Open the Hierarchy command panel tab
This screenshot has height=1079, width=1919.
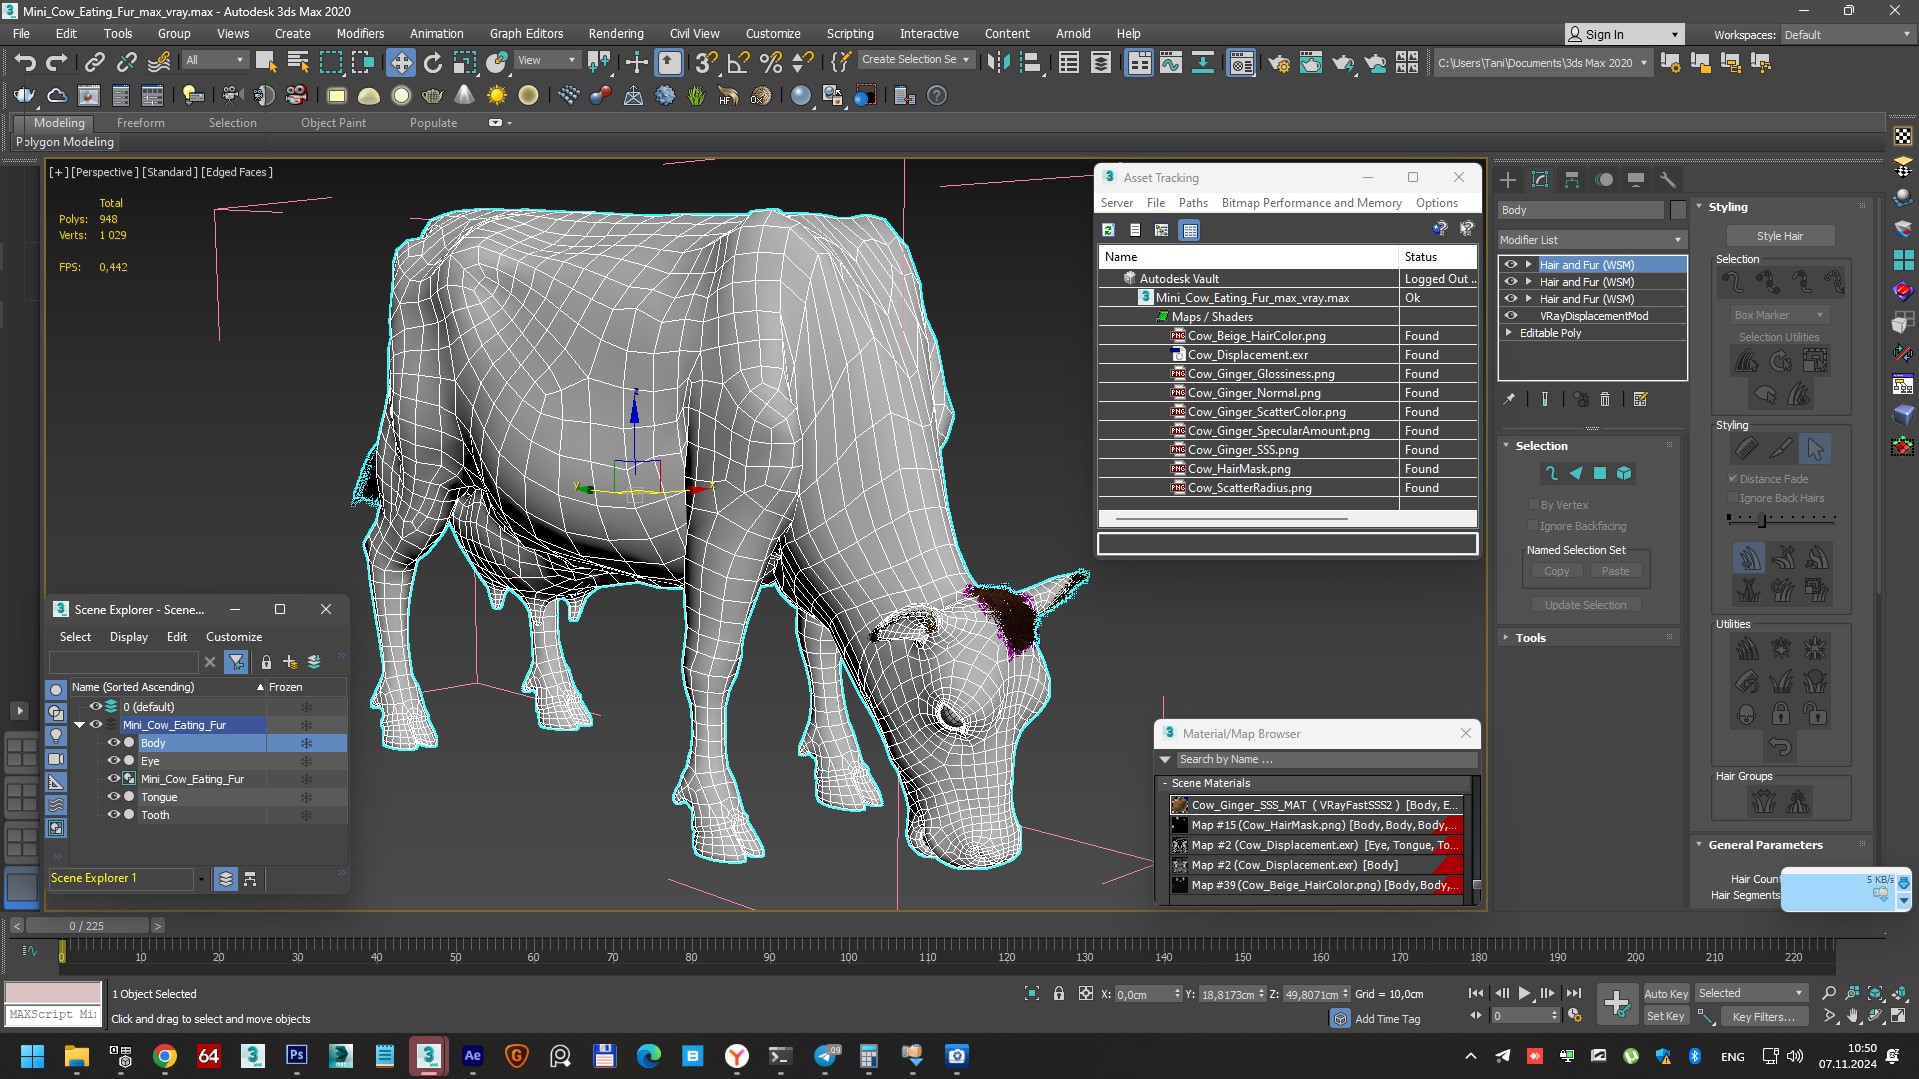[x=1572, y=180]
